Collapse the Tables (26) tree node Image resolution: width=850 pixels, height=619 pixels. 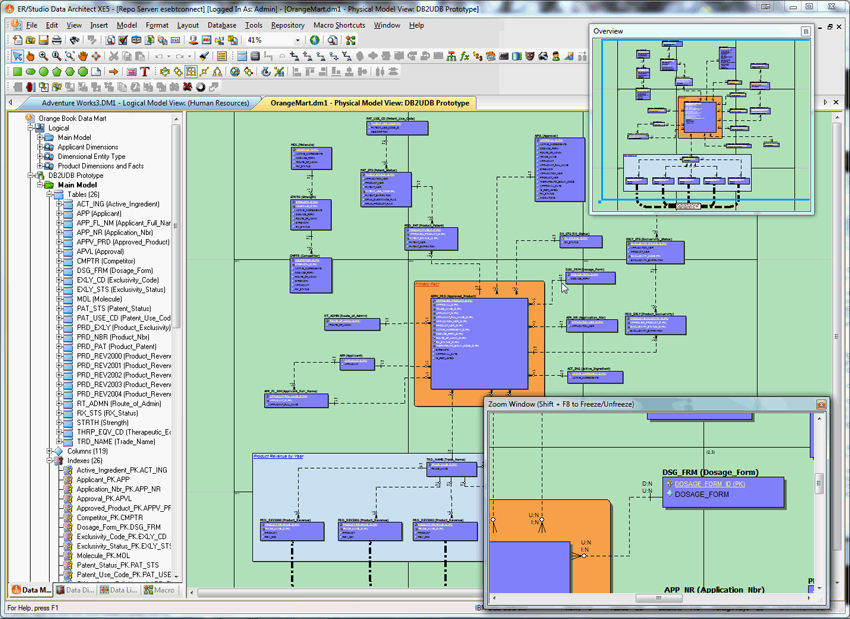[x=49, y=195]
